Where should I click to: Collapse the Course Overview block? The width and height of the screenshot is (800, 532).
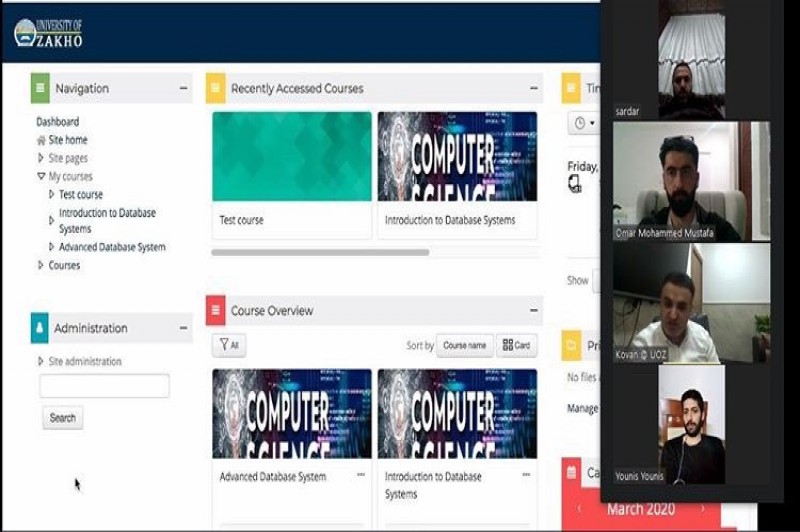pyautogui.click(x=535, y=311)
